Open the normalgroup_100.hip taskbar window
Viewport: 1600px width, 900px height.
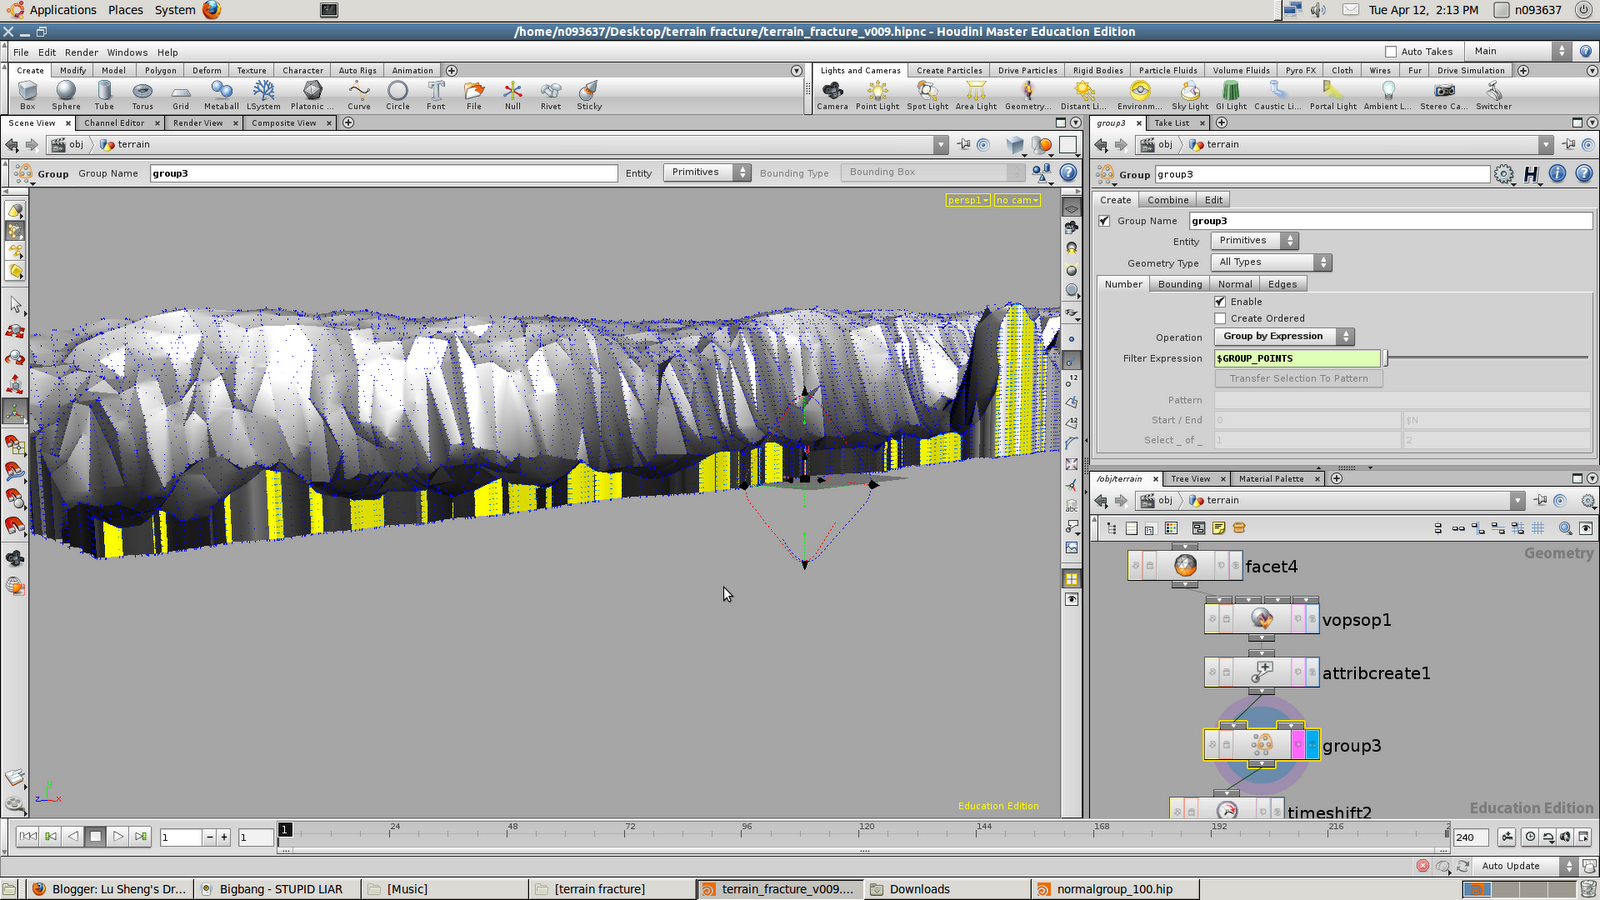coord(1113,889)
